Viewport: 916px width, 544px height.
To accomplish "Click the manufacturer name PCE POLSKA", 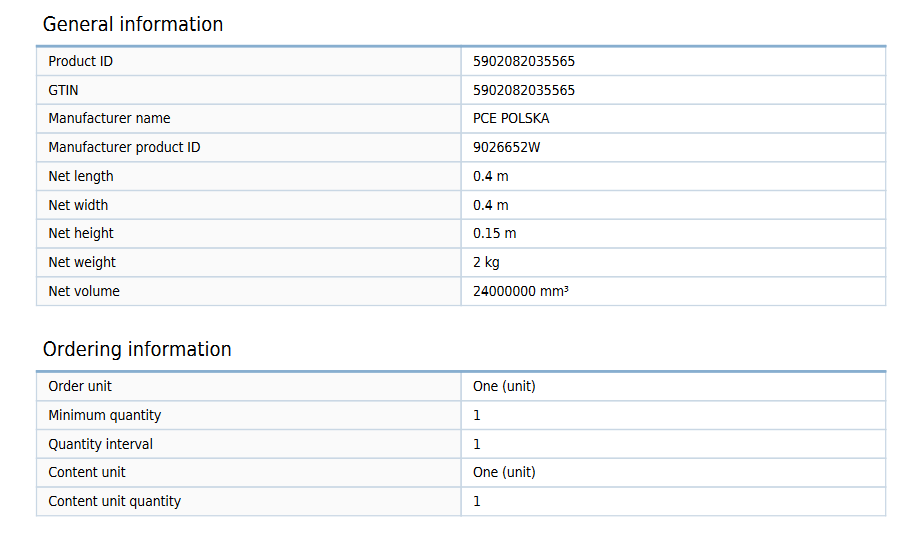I will pos(511,118).
